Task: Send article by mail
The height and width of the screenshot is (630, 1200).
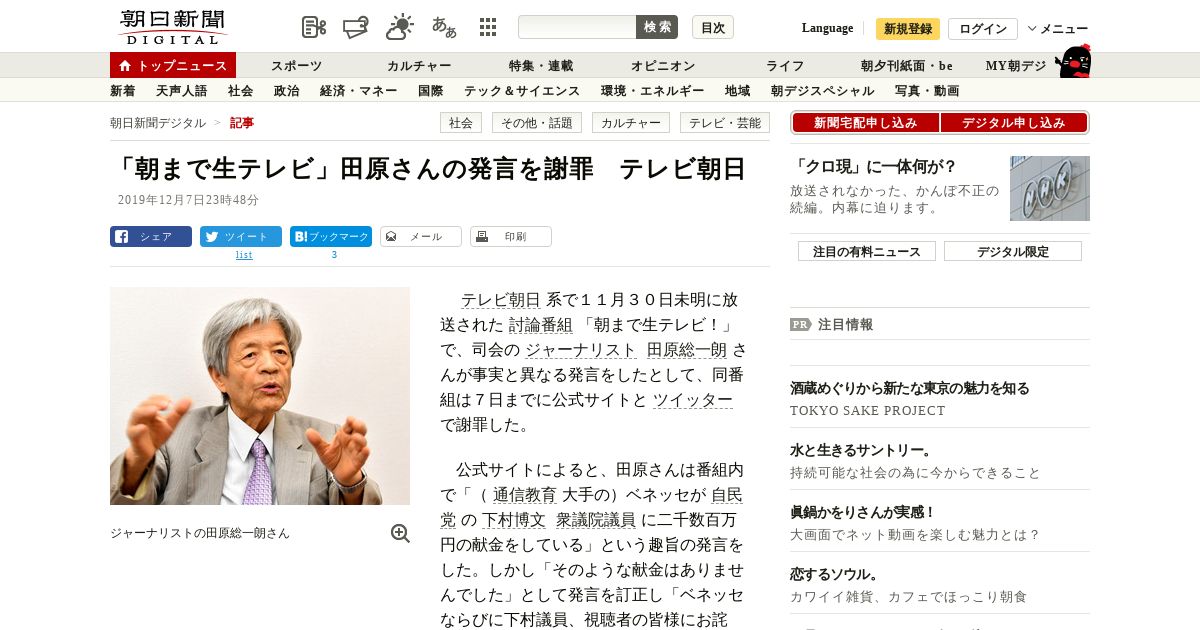Action: point(421,237)
